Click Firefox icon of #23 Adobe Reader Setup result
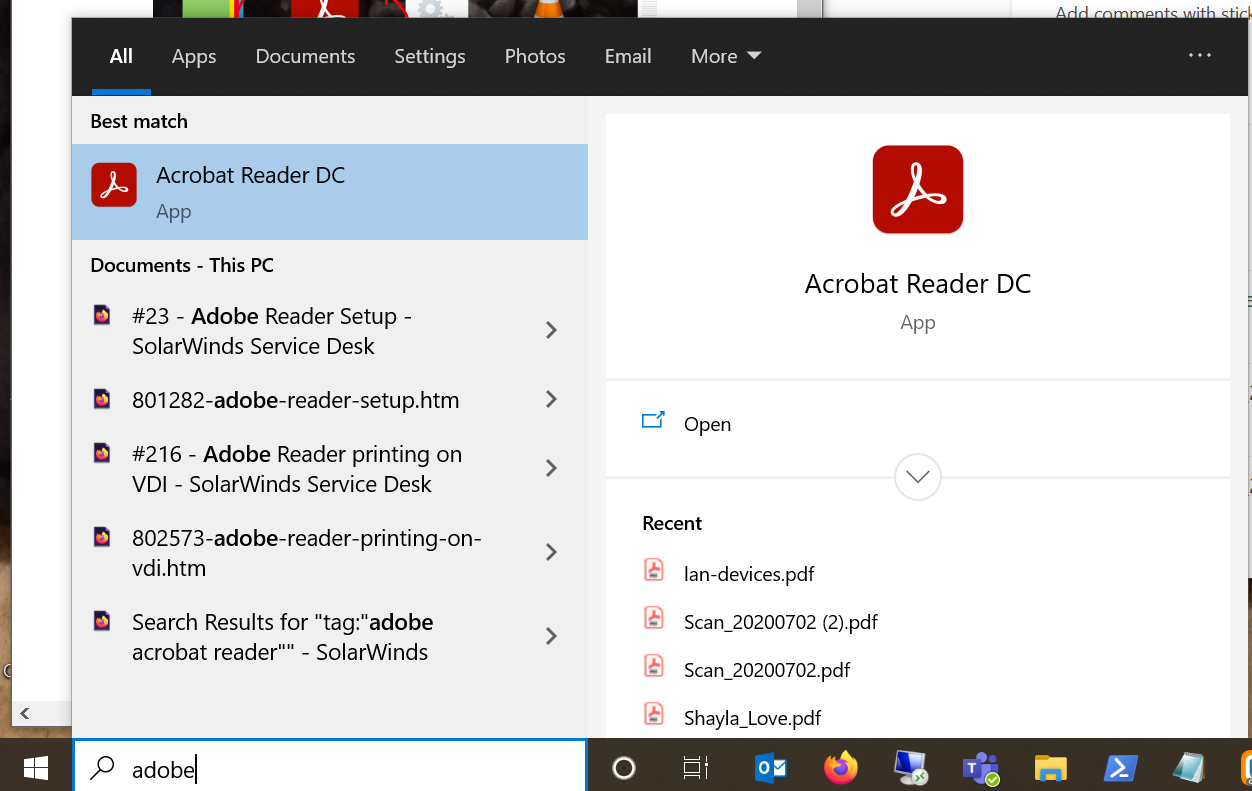This screenshot has height=791, width=1252. tap(102, 316)
